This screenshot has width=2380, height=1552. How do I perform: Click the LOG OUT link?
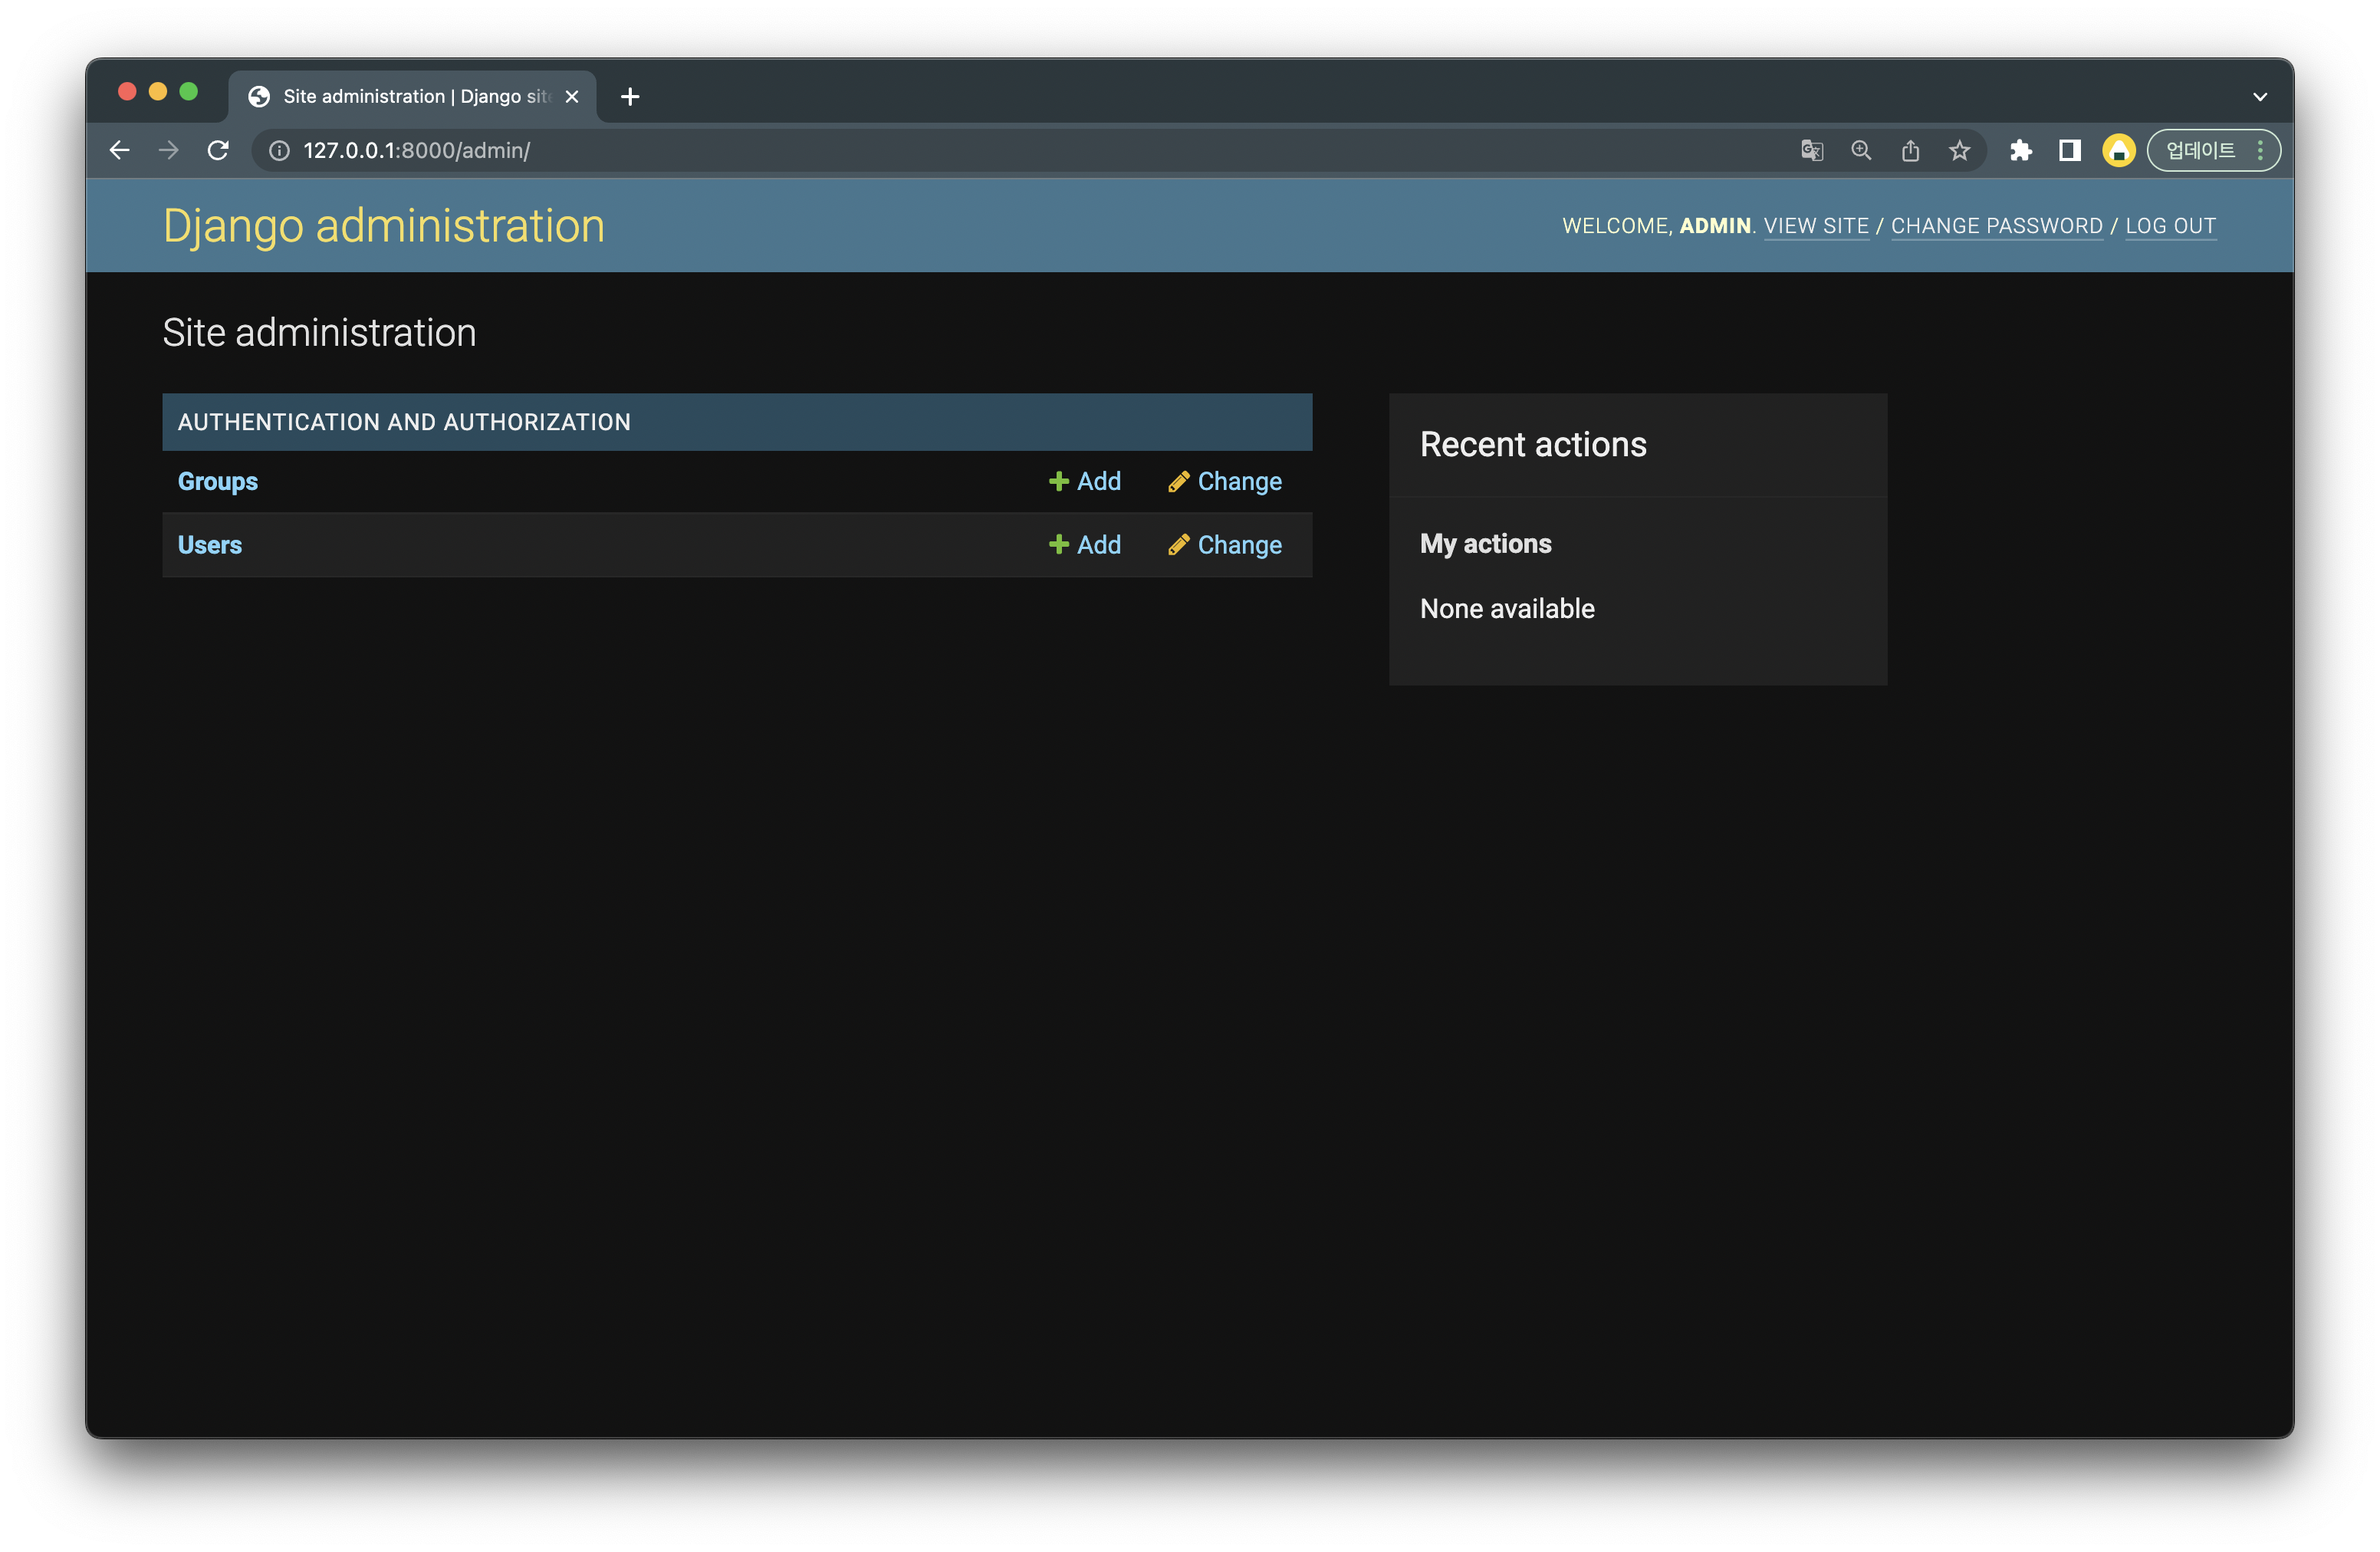2170,226
